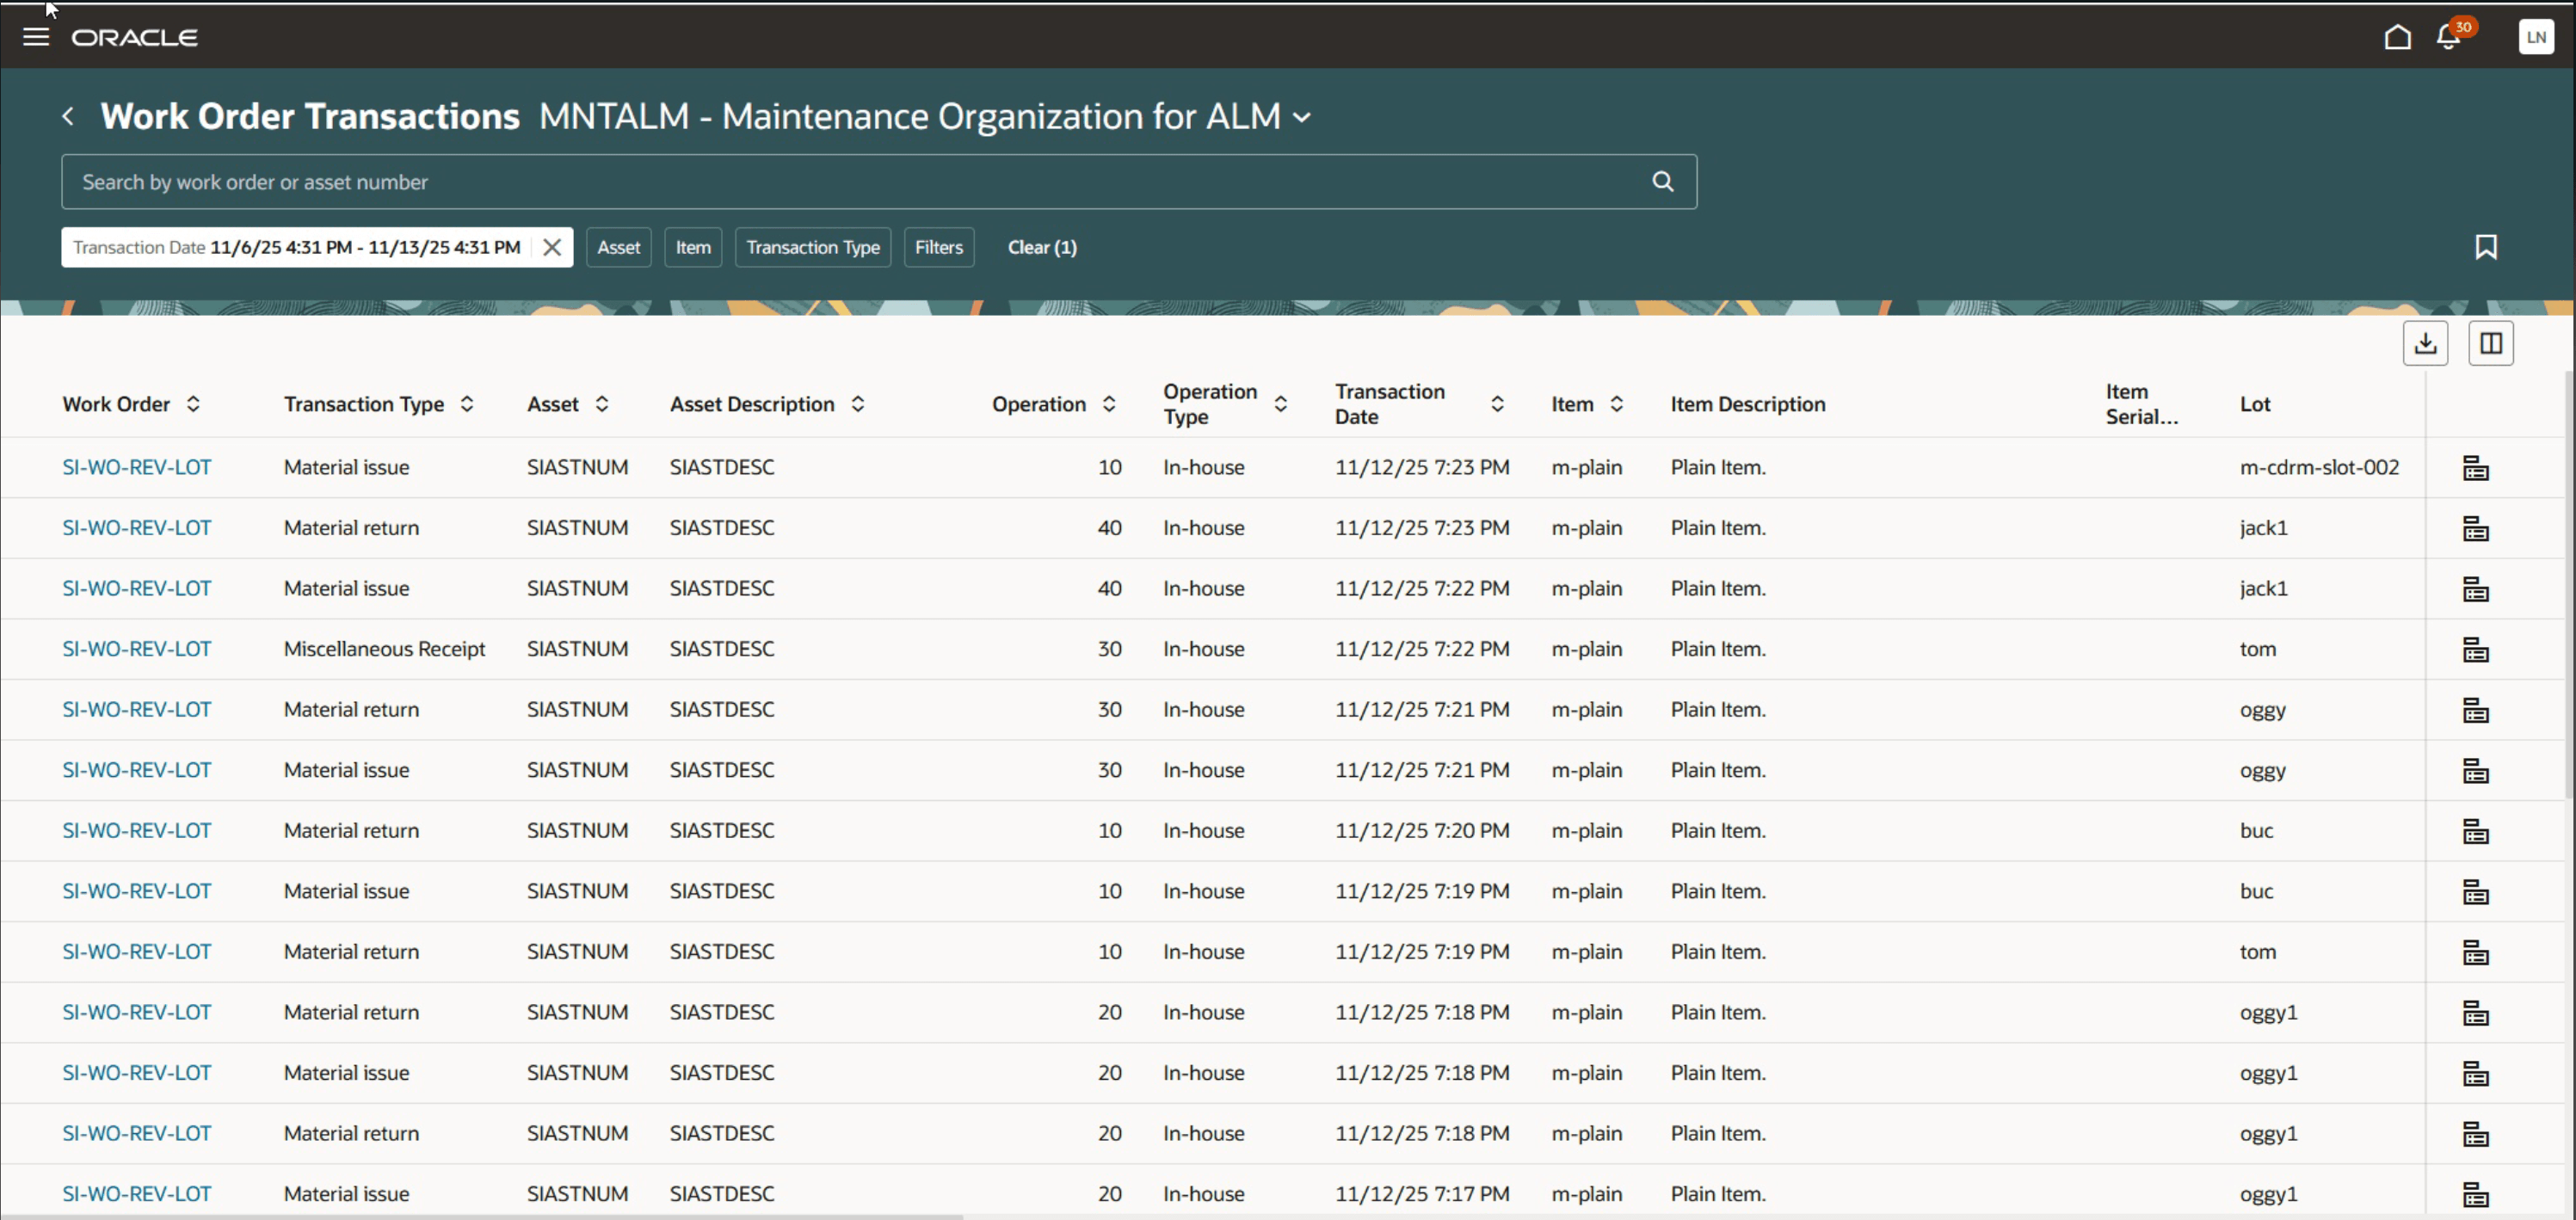
Task: Click the notifications bell icon
Action: (2447, 37)
